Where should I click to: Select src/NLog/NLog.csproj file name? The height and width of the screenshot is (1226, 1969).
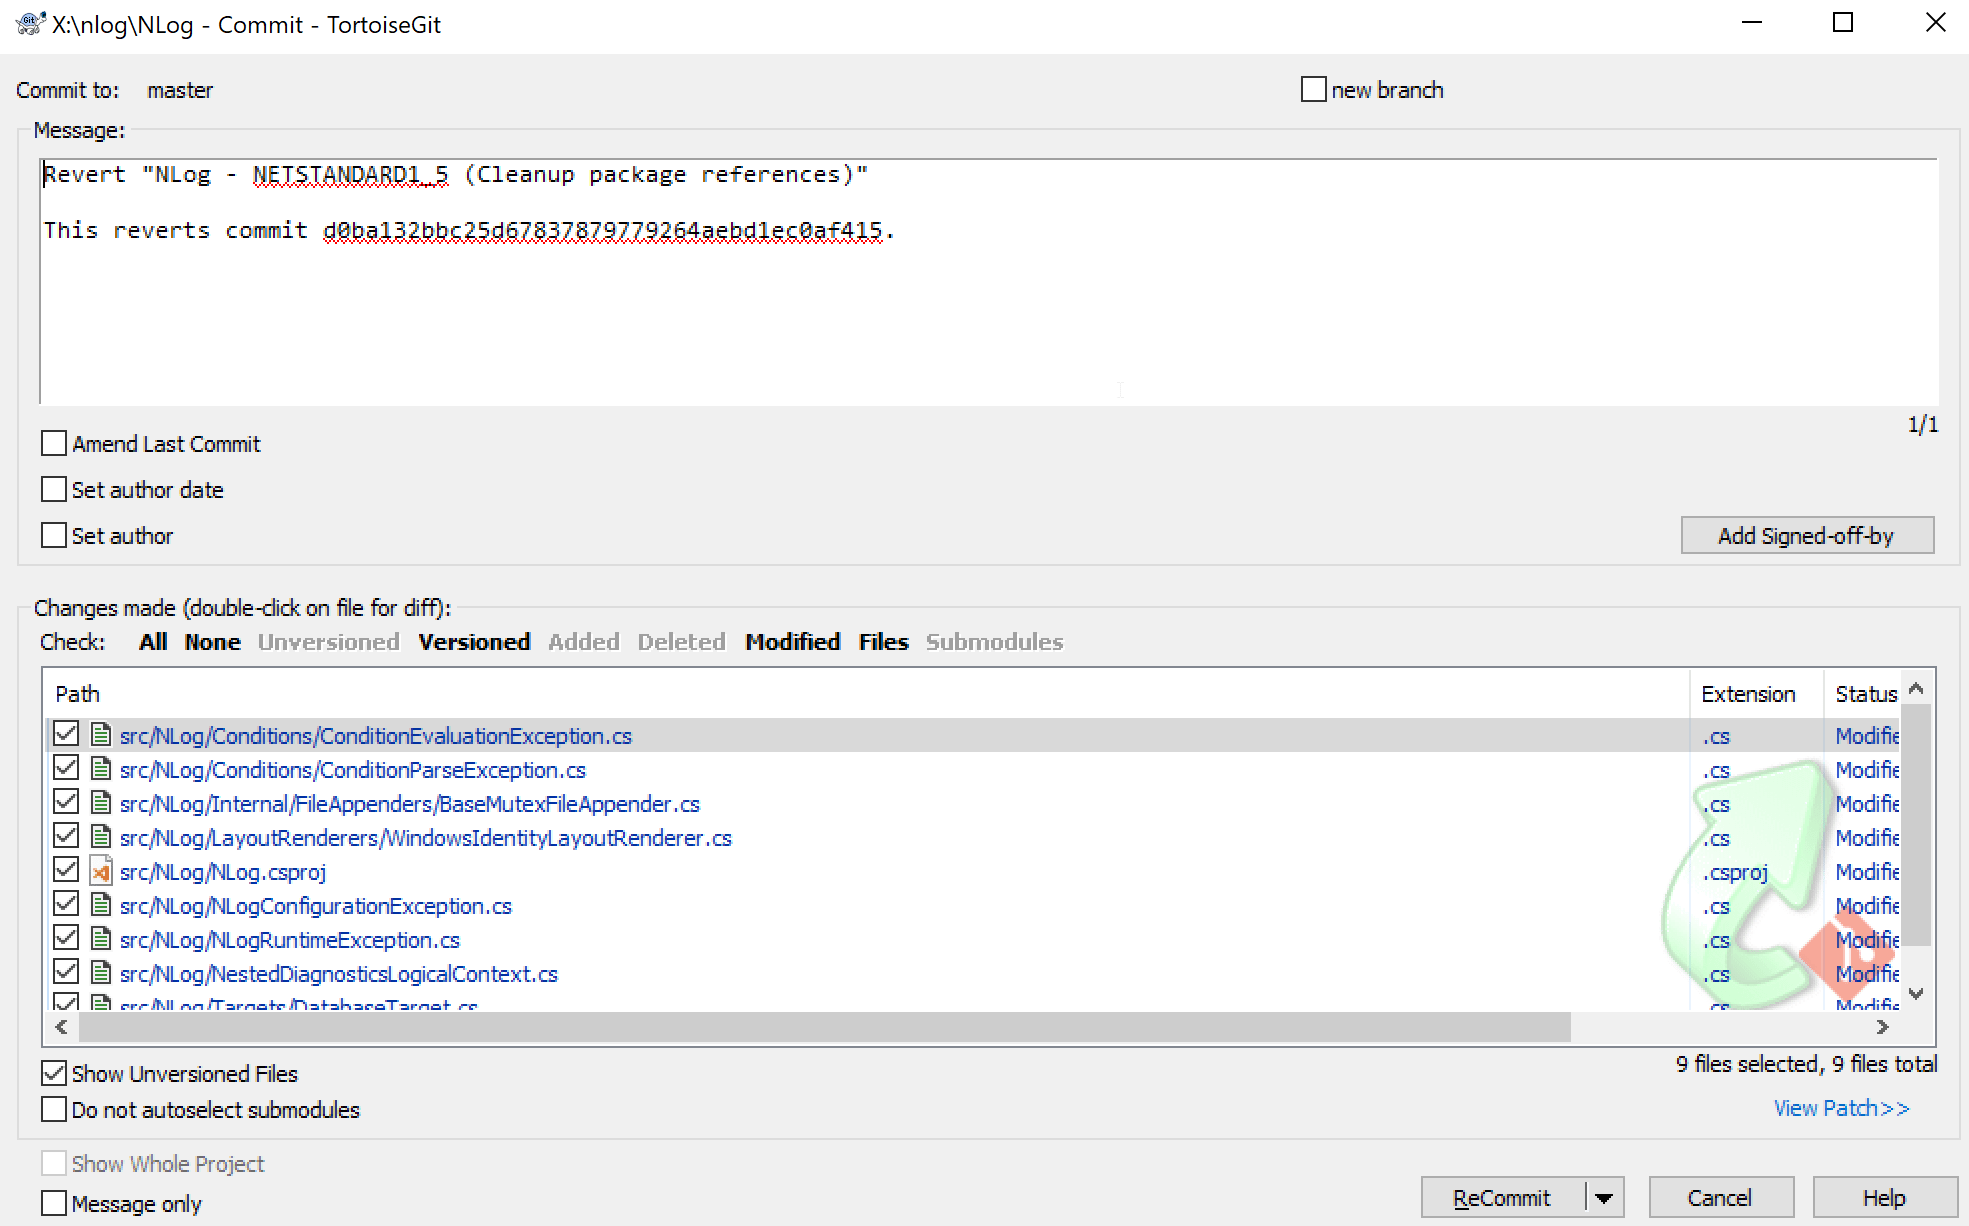[x=223, y=872]
